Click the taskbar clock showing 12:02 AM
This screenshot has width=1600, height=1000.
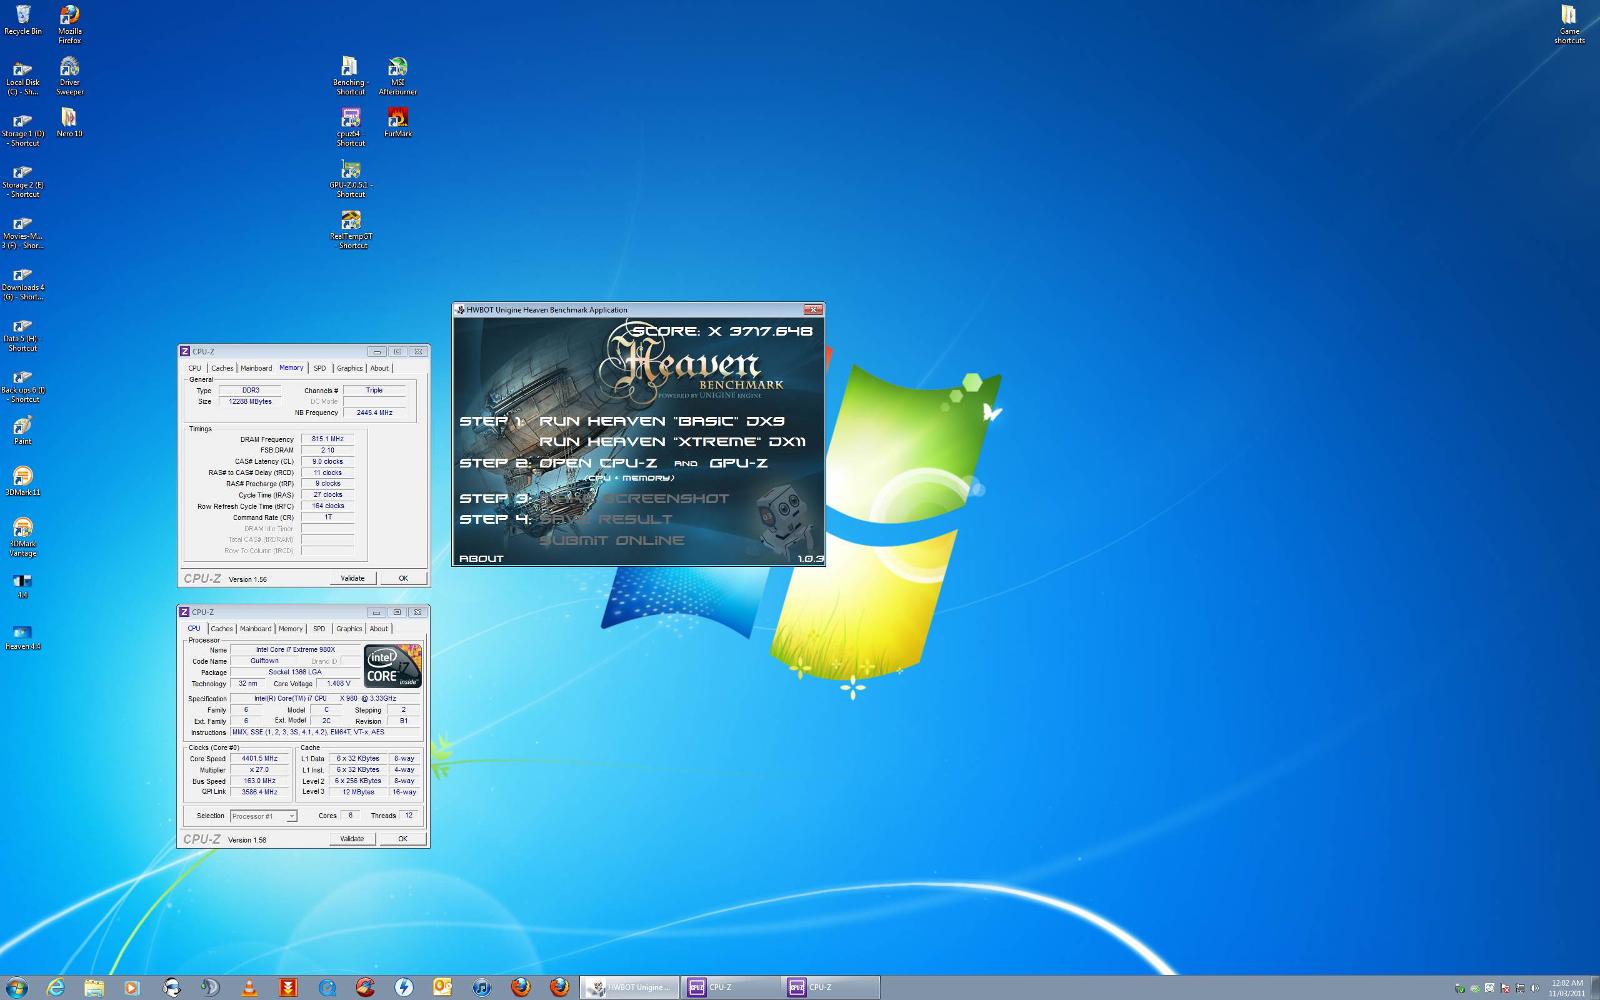coord(1567,988)
